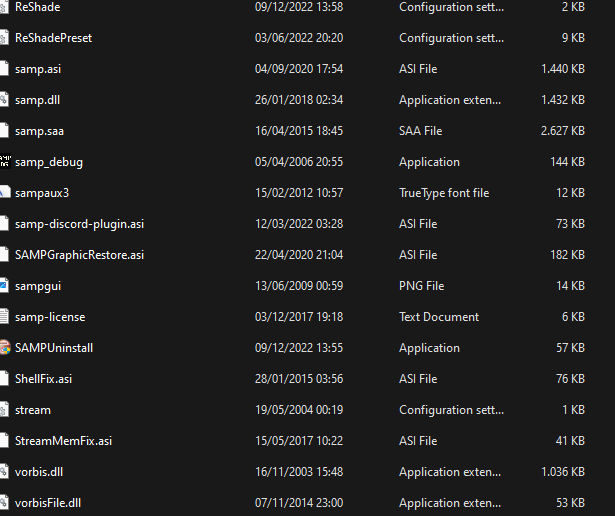Select the SAMPUninstall file name
The width and height of the screenshot is (615, 516).
coord(54,348)
